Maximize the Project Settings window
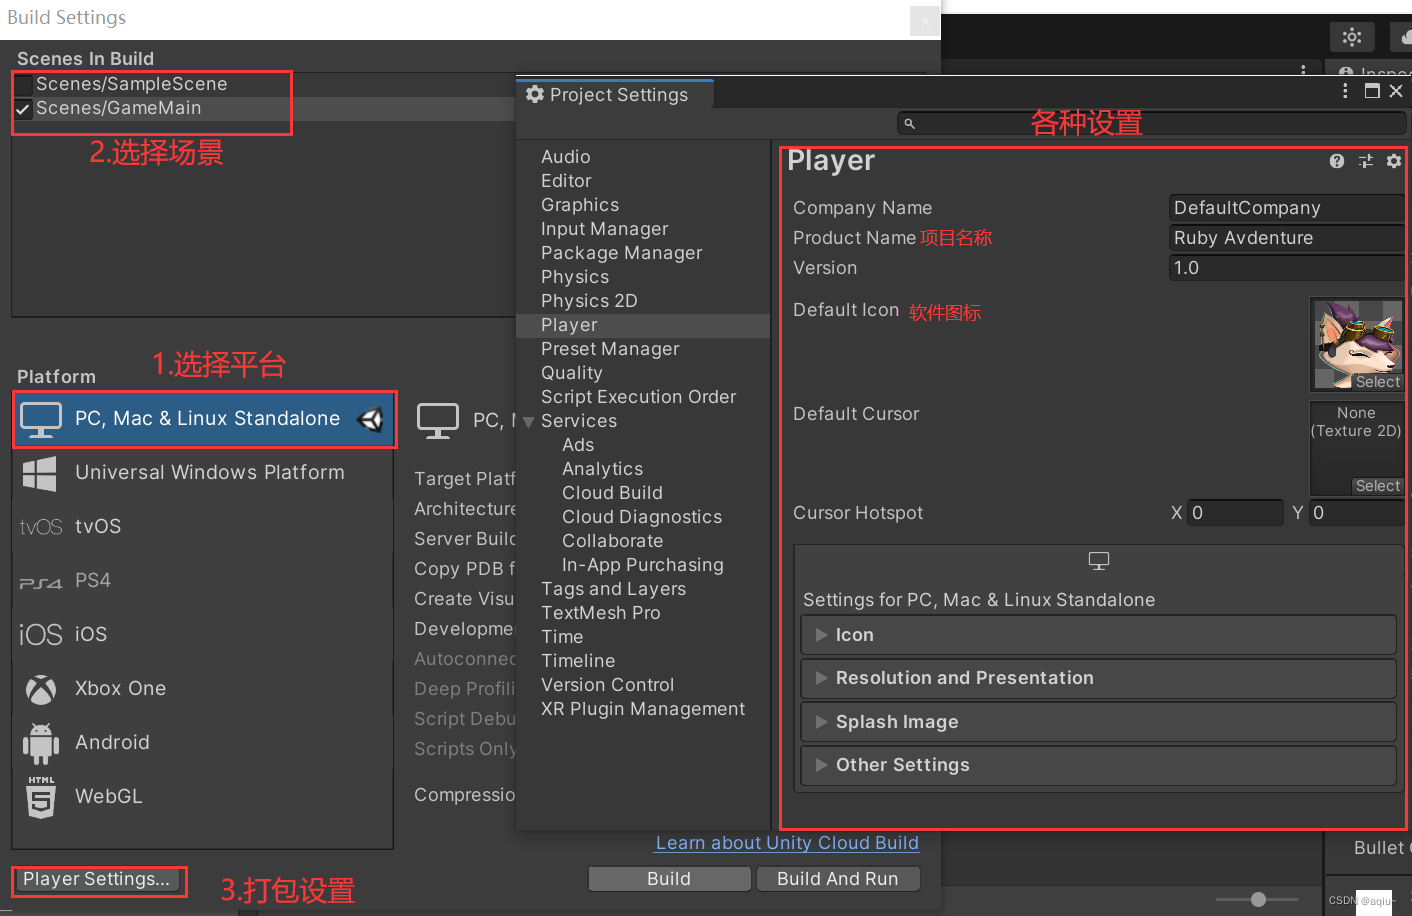 pyautogui.click(x=1372, y=91)
